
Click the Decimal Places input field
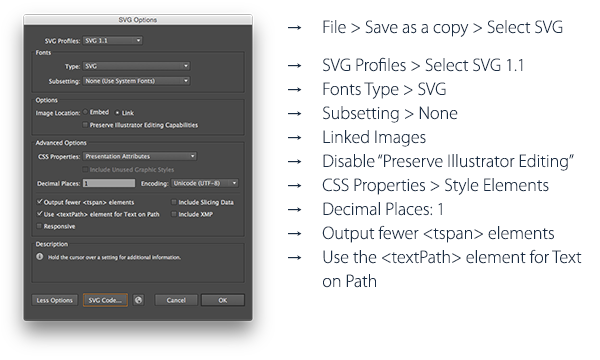pyautogui.click(x=109, y=184)
